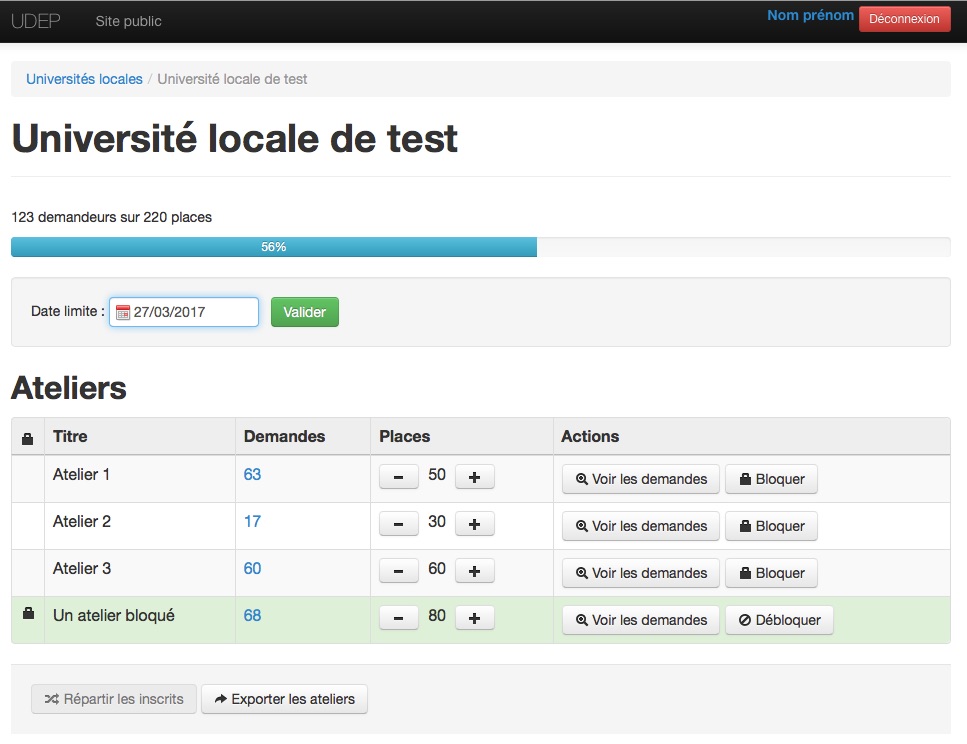The width and height of the screenshot is (967, 744).
Task: Increase places for Atelier 1
Action: tap(474, 477)
